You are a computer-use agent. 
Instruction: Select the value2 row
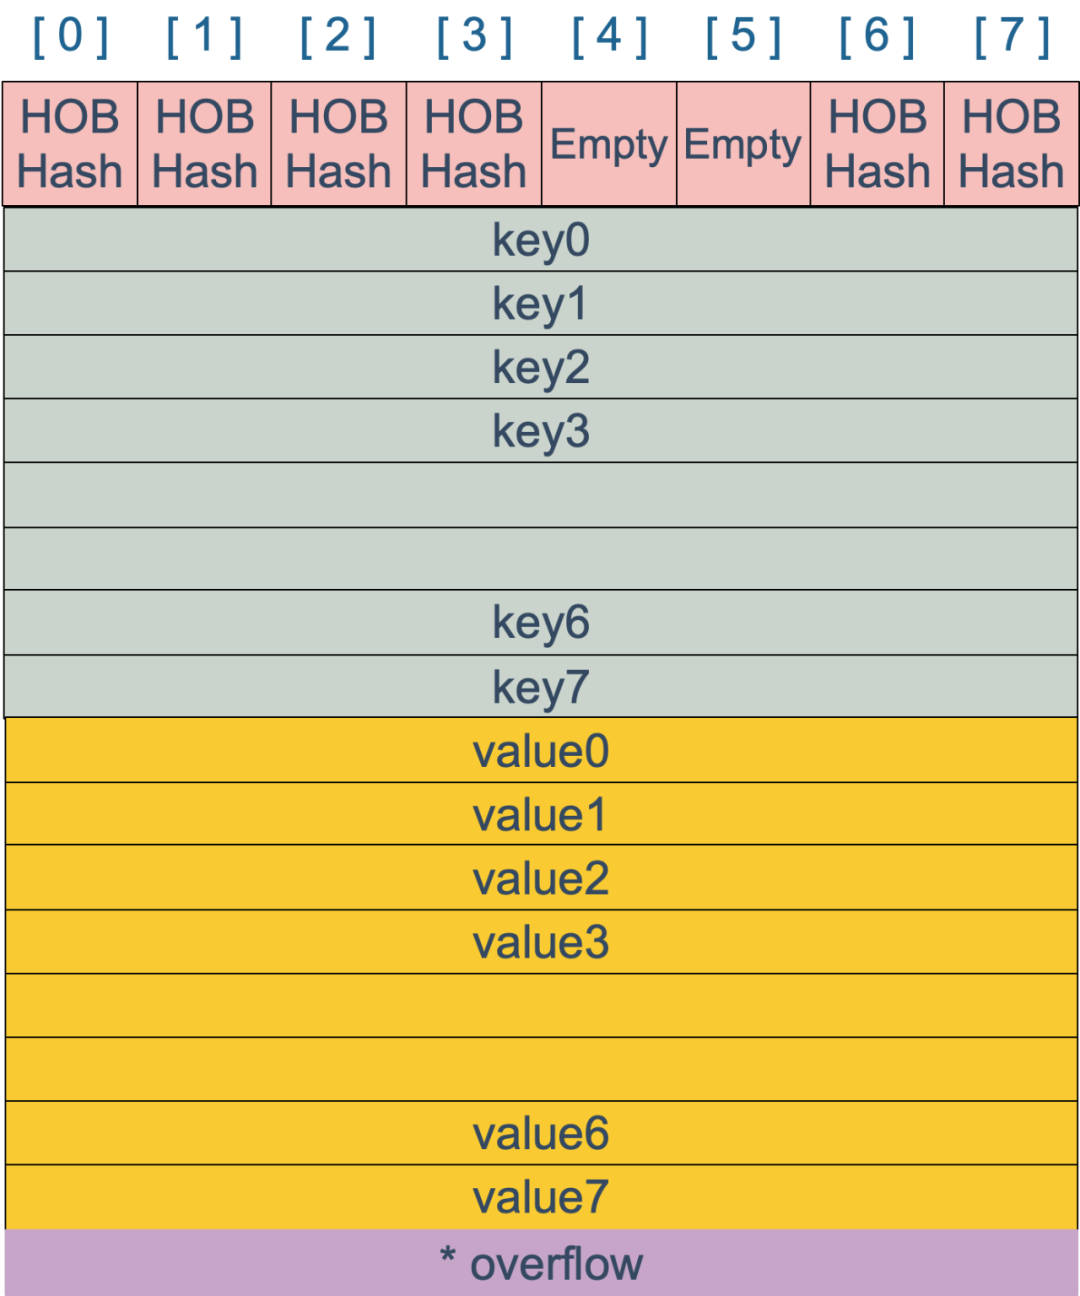[540, 878]
